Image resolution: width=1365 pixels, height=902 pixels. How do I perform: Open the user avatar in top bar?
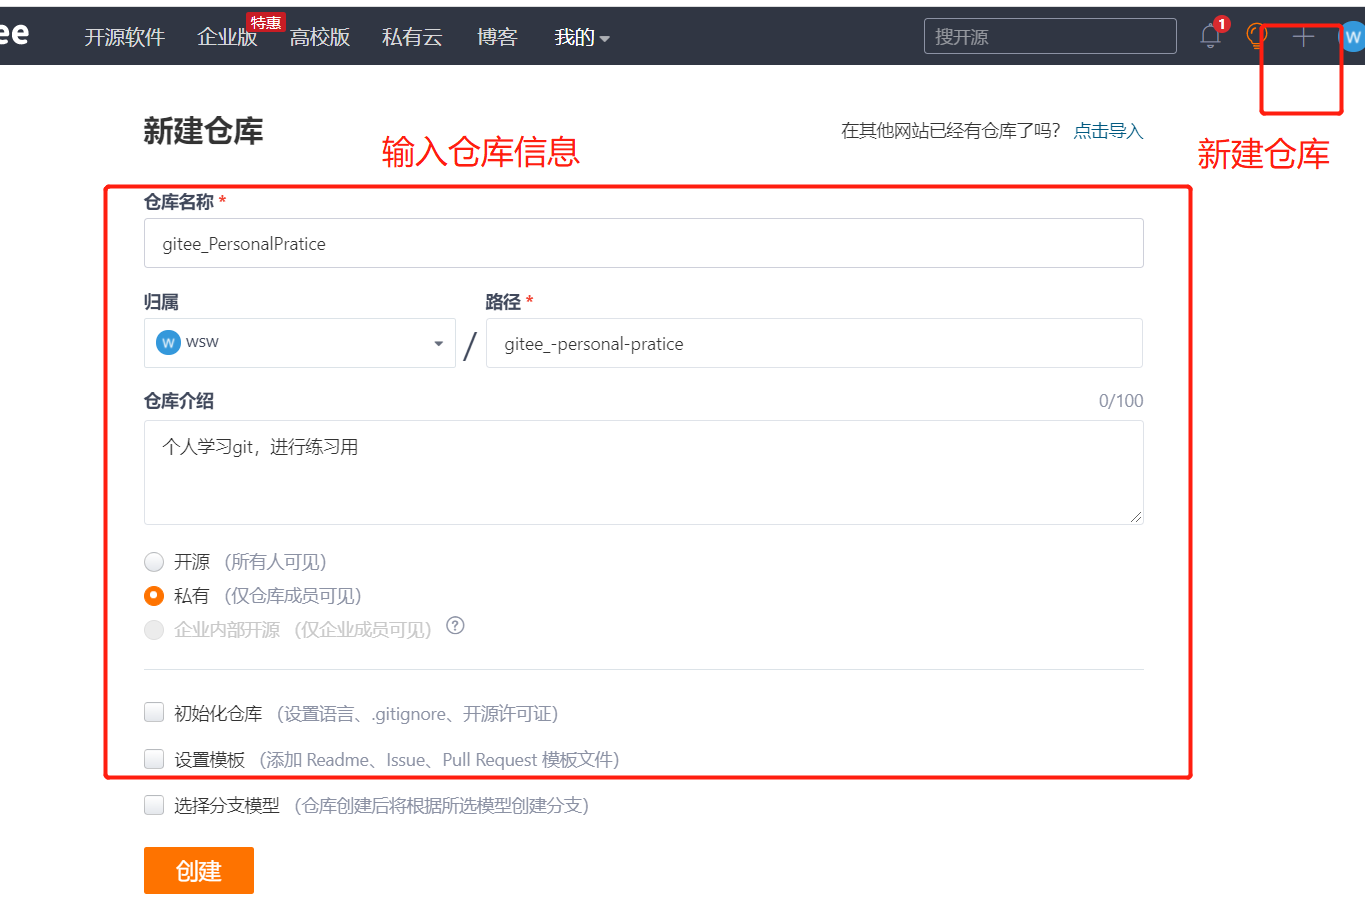click(x=1353, y=37)
